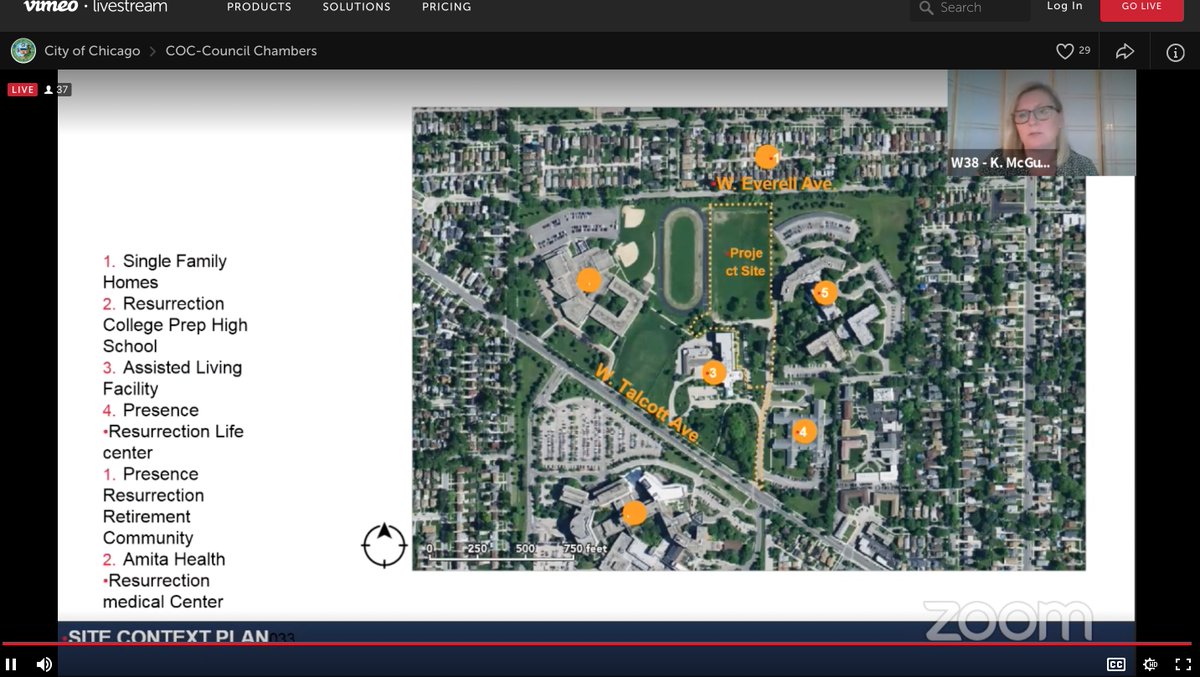Screen dimensions: 1200x677
Task: Open the PRICING menu item
Action: coord(446,7)
